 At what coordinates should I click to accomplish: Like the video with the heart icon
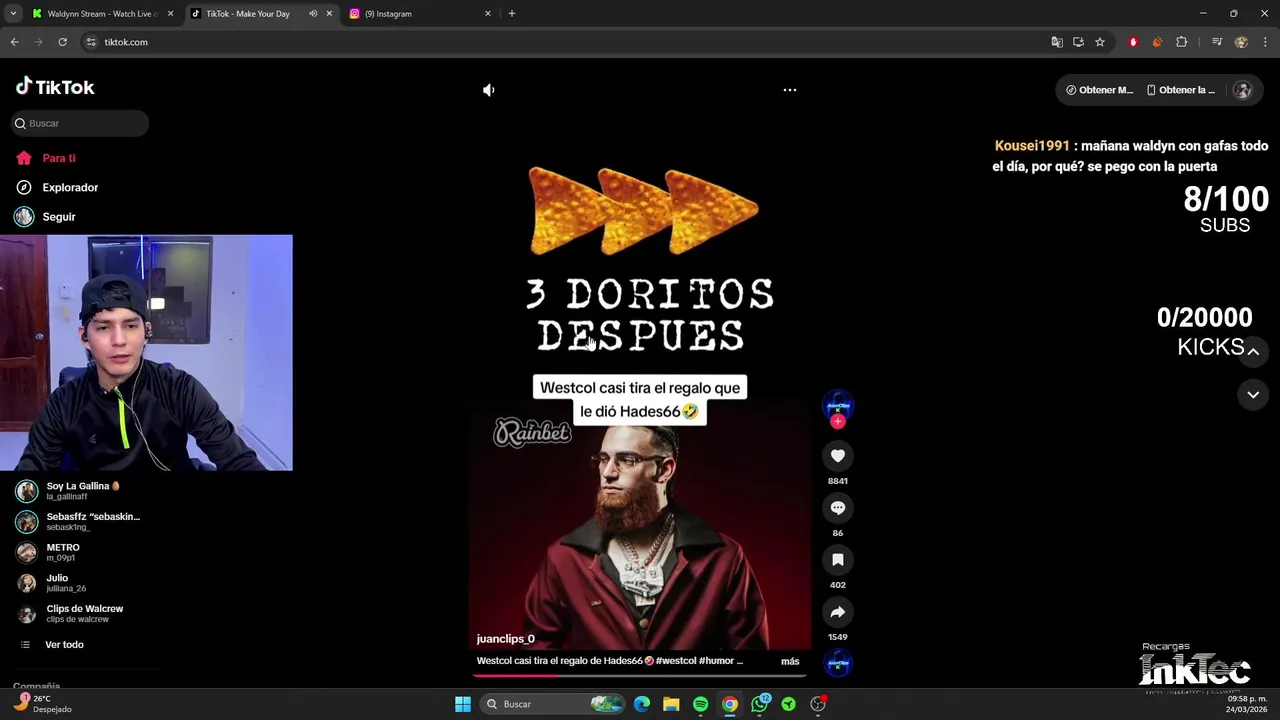tap(838, 456)
